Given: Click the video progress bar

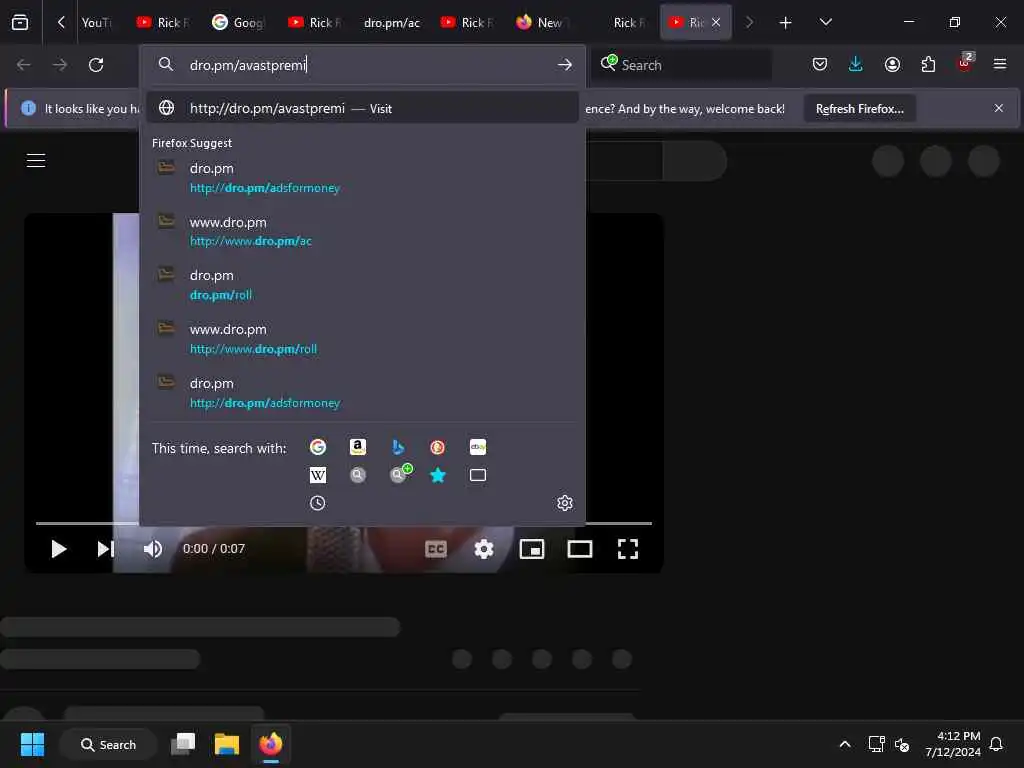Looking at the screenshot, I should click(344, 523).
